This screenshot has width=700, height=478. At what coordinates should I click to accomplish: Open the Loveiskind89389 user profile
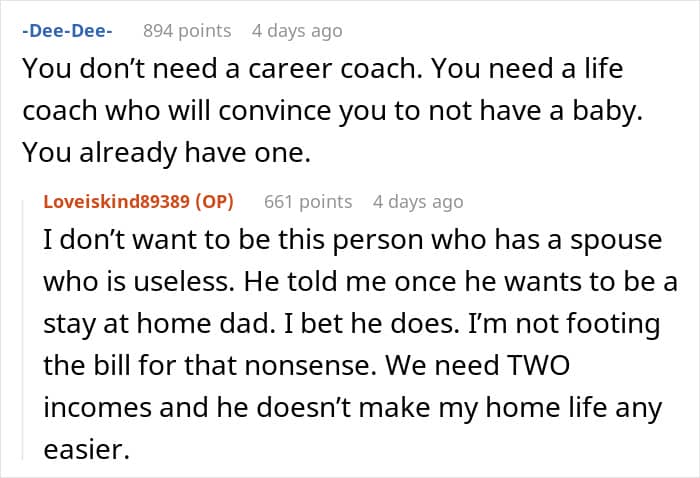118,201
